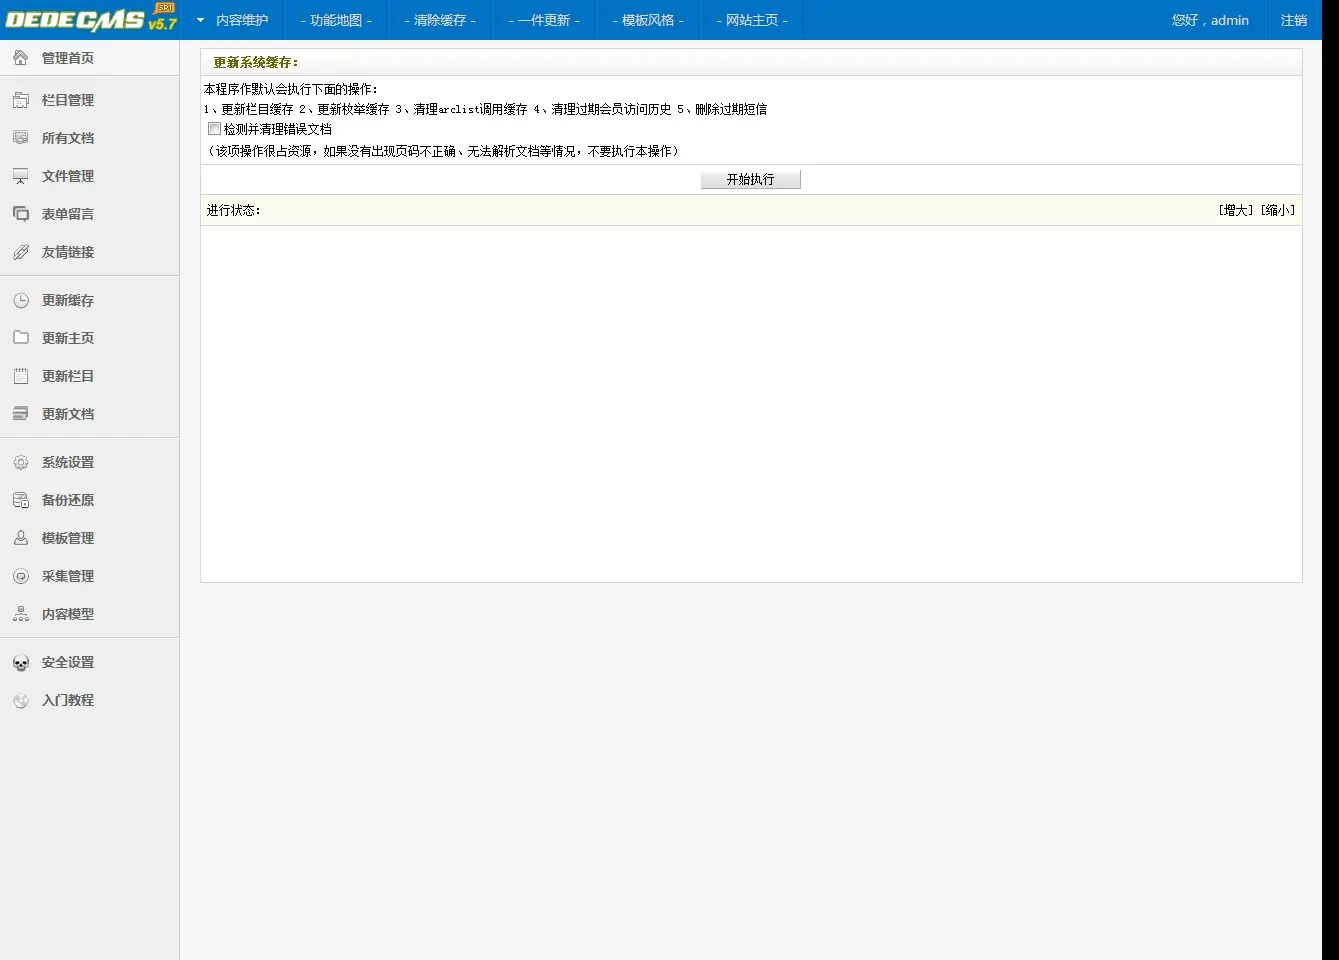This screenshot has height=960, width=1339.
Task: Open 安全设置 in sidebar
Action: coord(68,662)
